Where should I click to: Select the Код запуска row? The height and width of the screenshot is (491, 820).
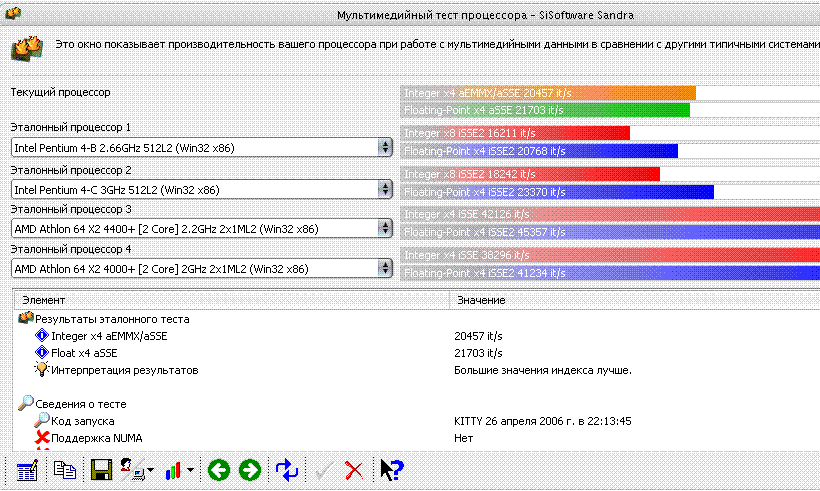point(417,421)
